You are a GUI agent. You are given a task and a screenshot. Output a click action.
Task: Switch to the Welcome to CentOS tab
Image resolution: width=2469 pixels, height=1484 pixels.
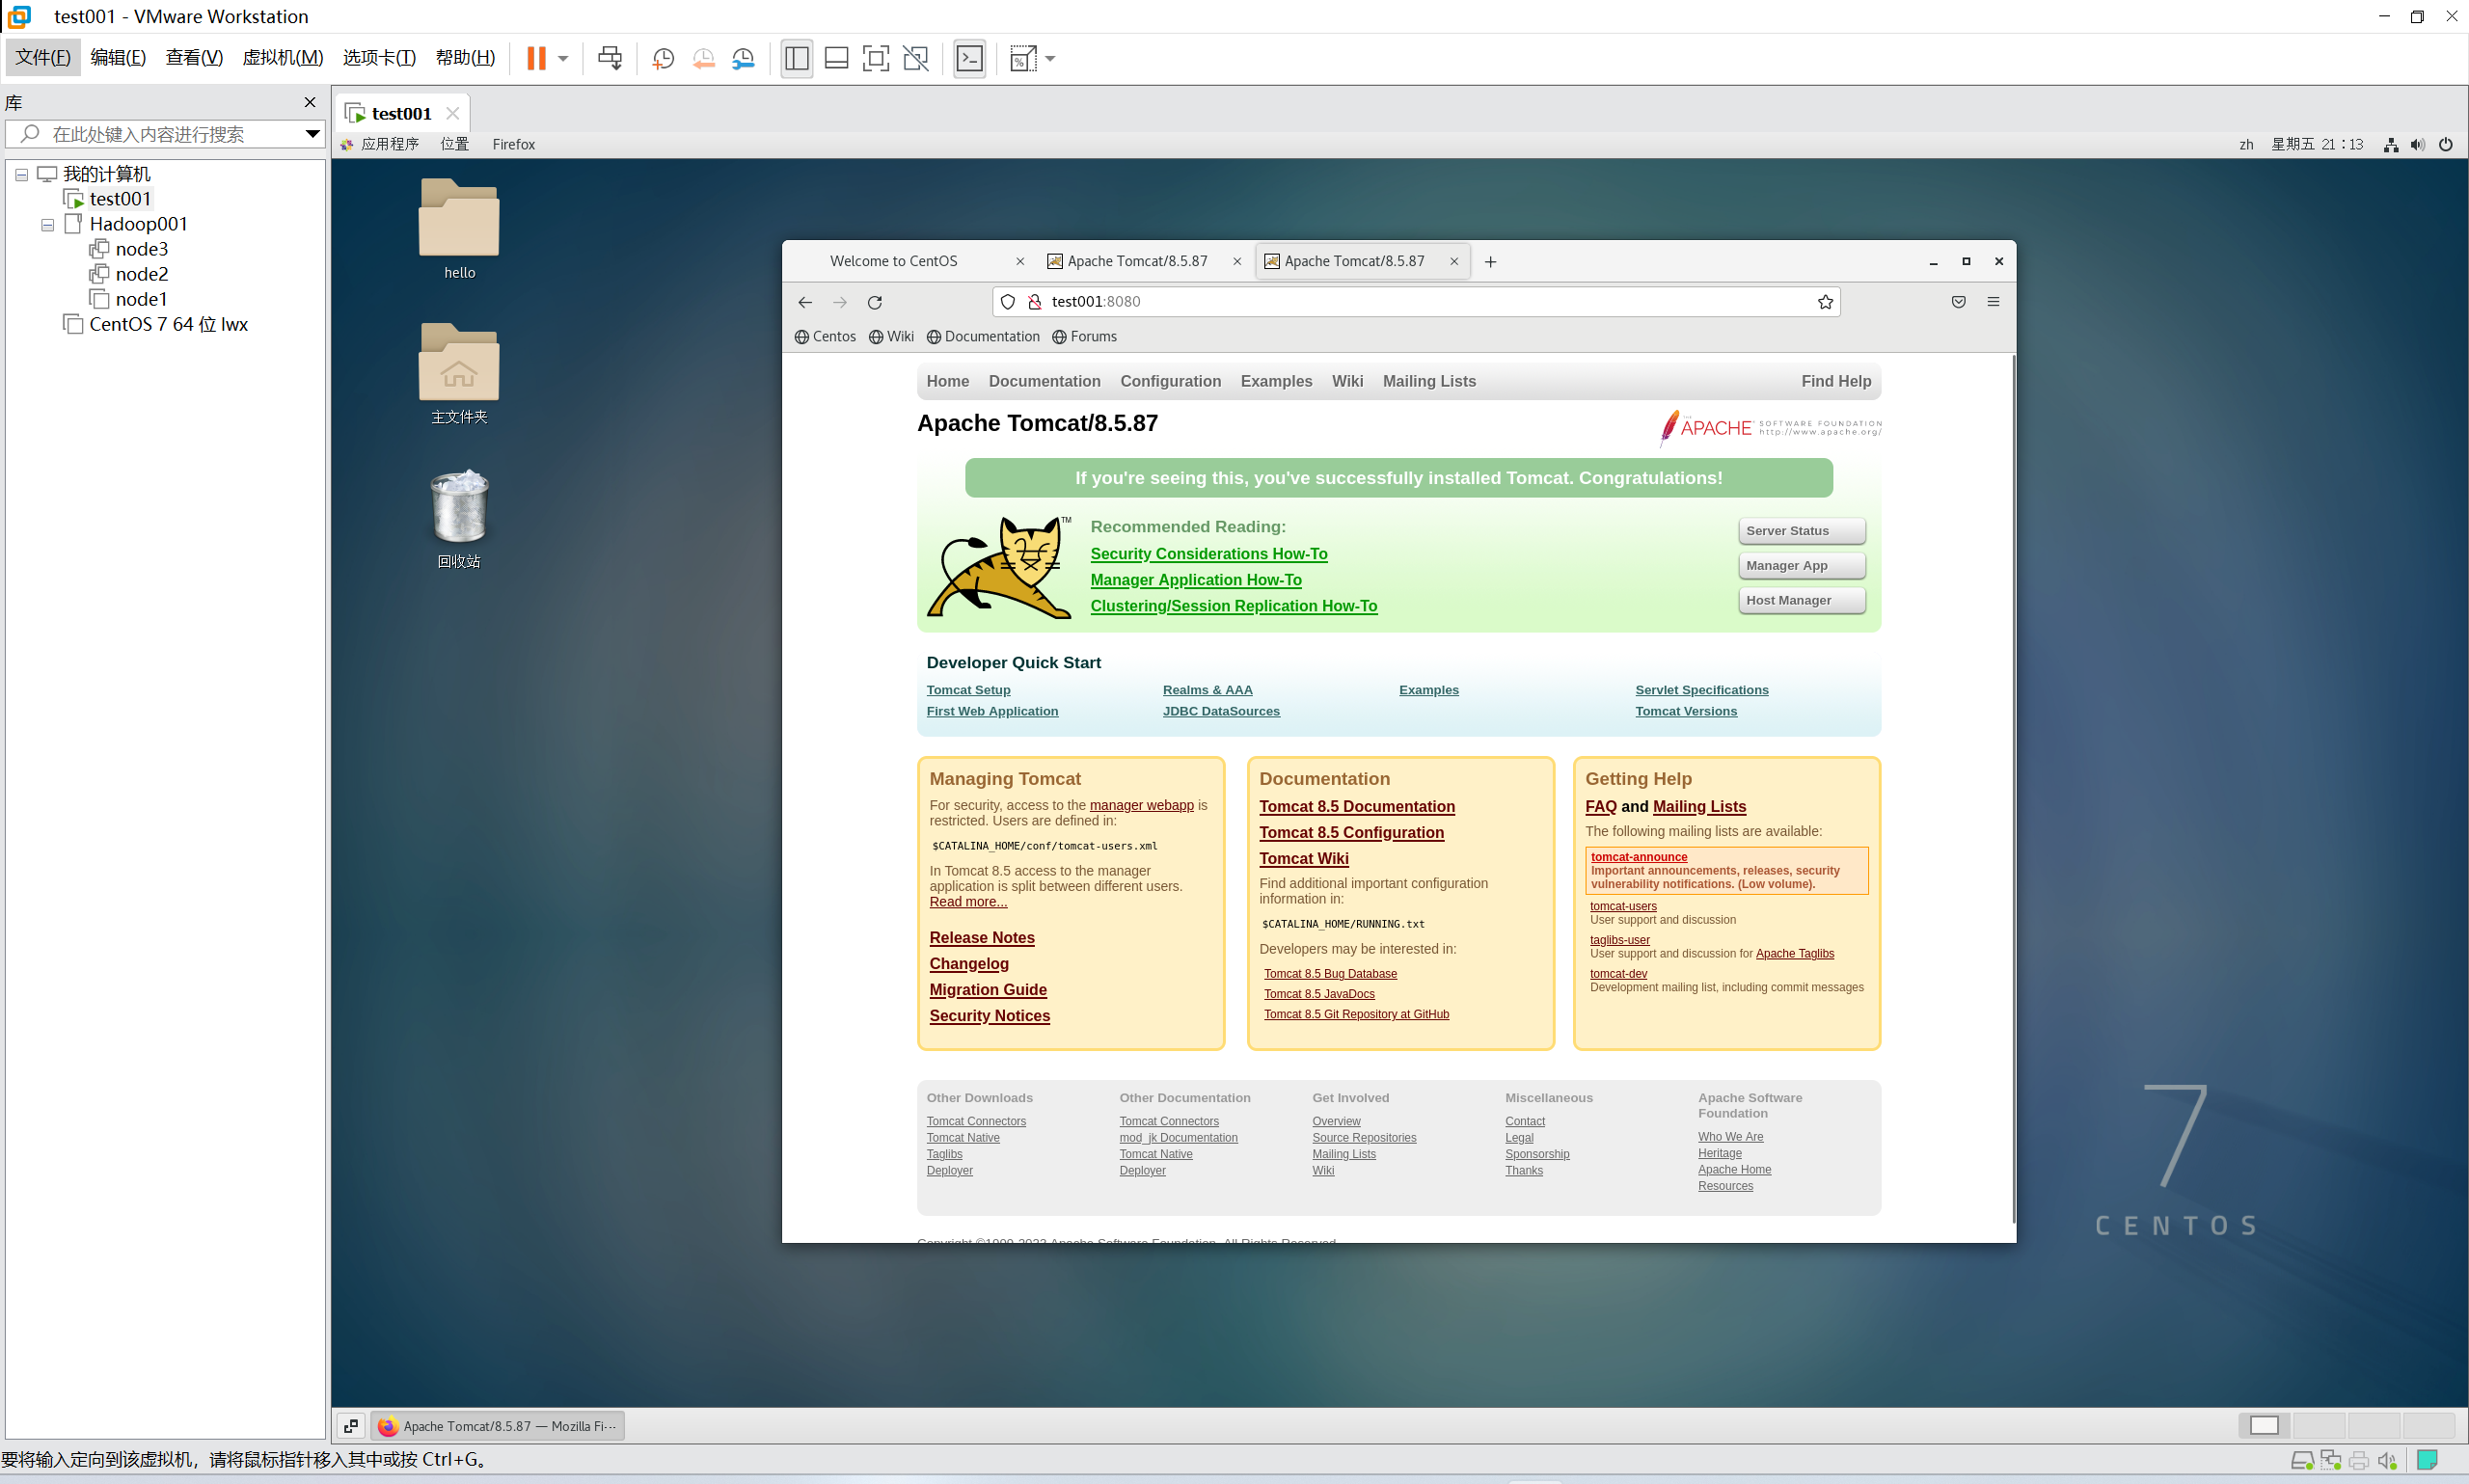pyautogui.click(x=893, y=261)
